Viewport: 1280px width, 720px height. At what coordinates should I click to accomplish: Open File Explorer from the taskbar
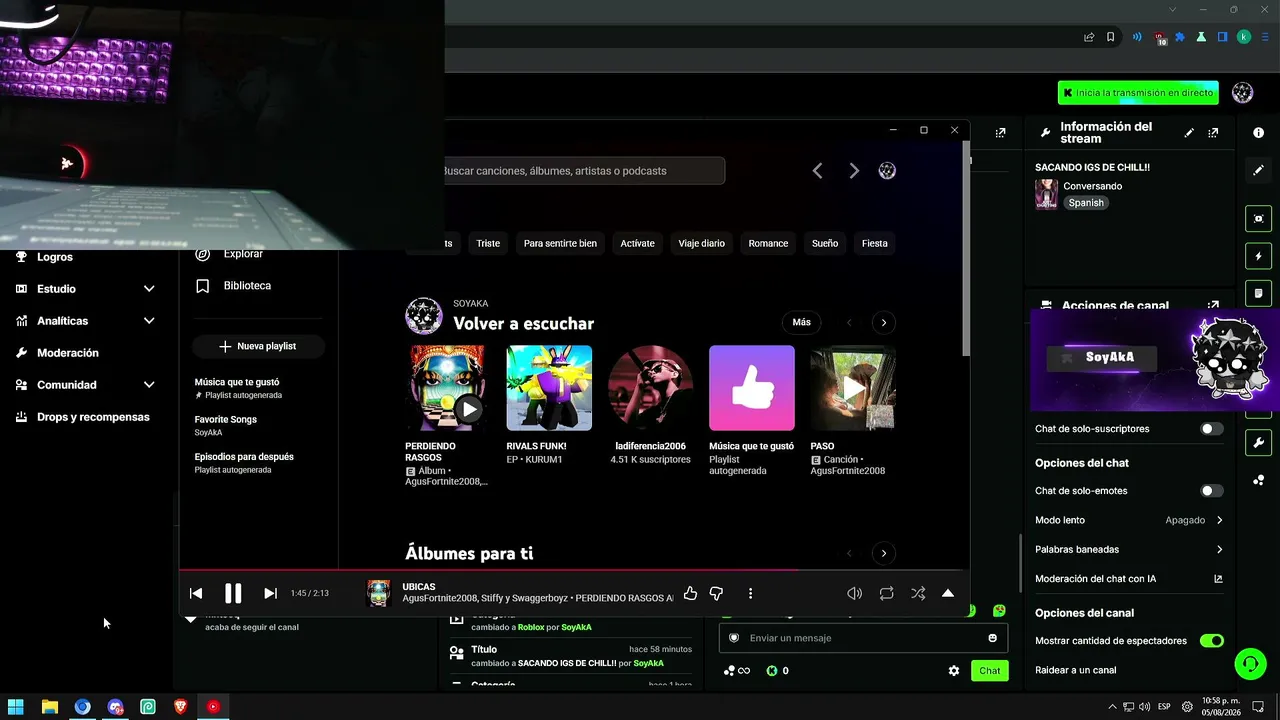[x=49, y=707]
